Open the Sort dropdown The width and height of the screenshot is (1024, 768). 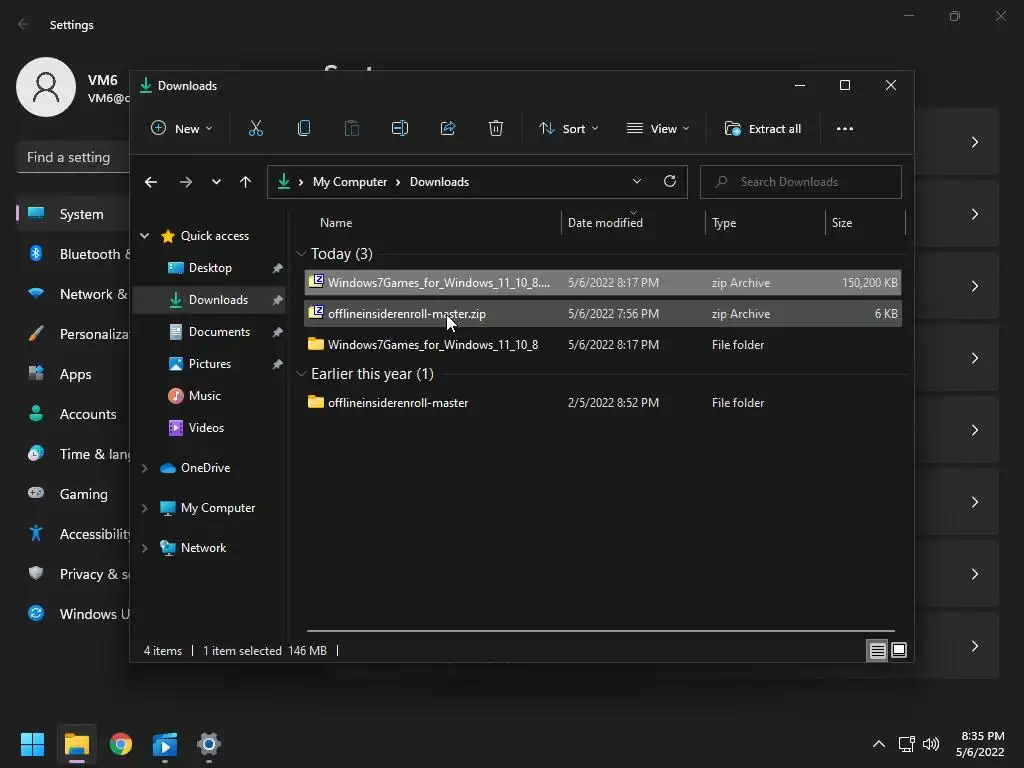(x=568, y=129)
